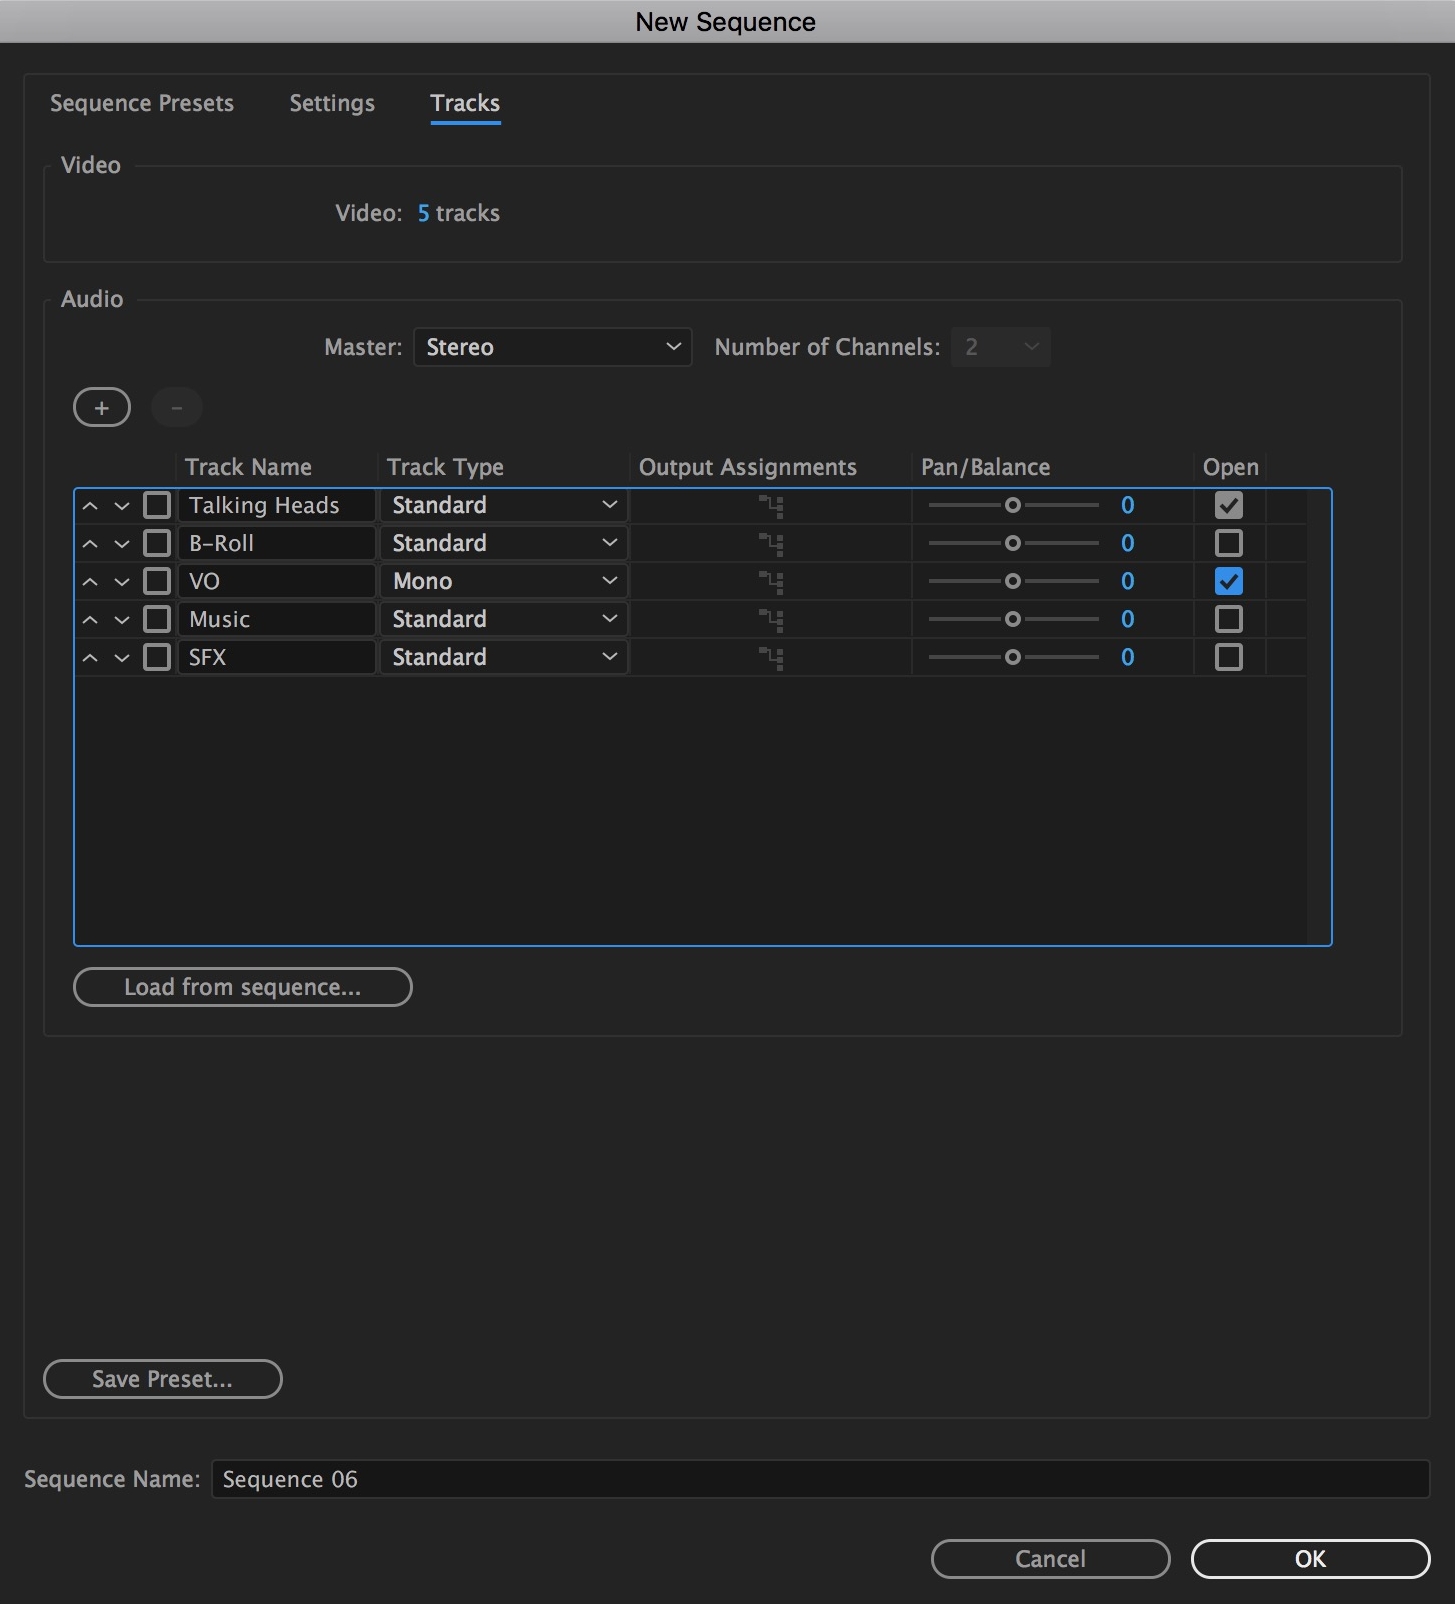Screen dimensions: 1455x1604
Task: Edit the VO track name field
Action: click(x=277, y=581)
